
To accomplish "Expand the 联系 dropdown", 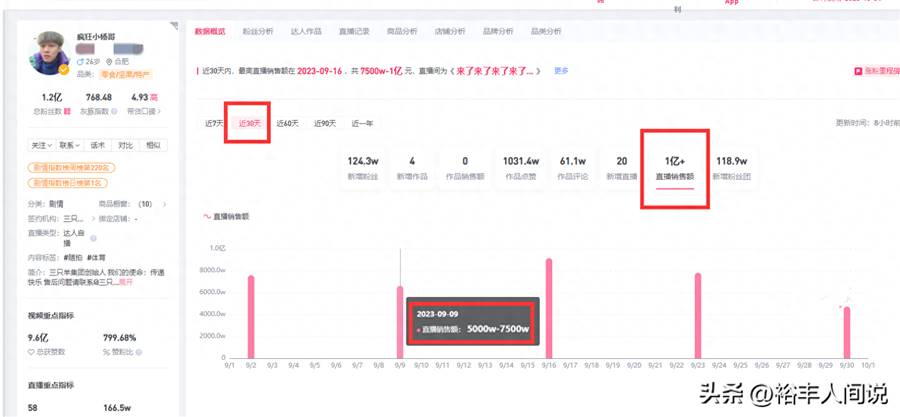I will tap(70, 146).
